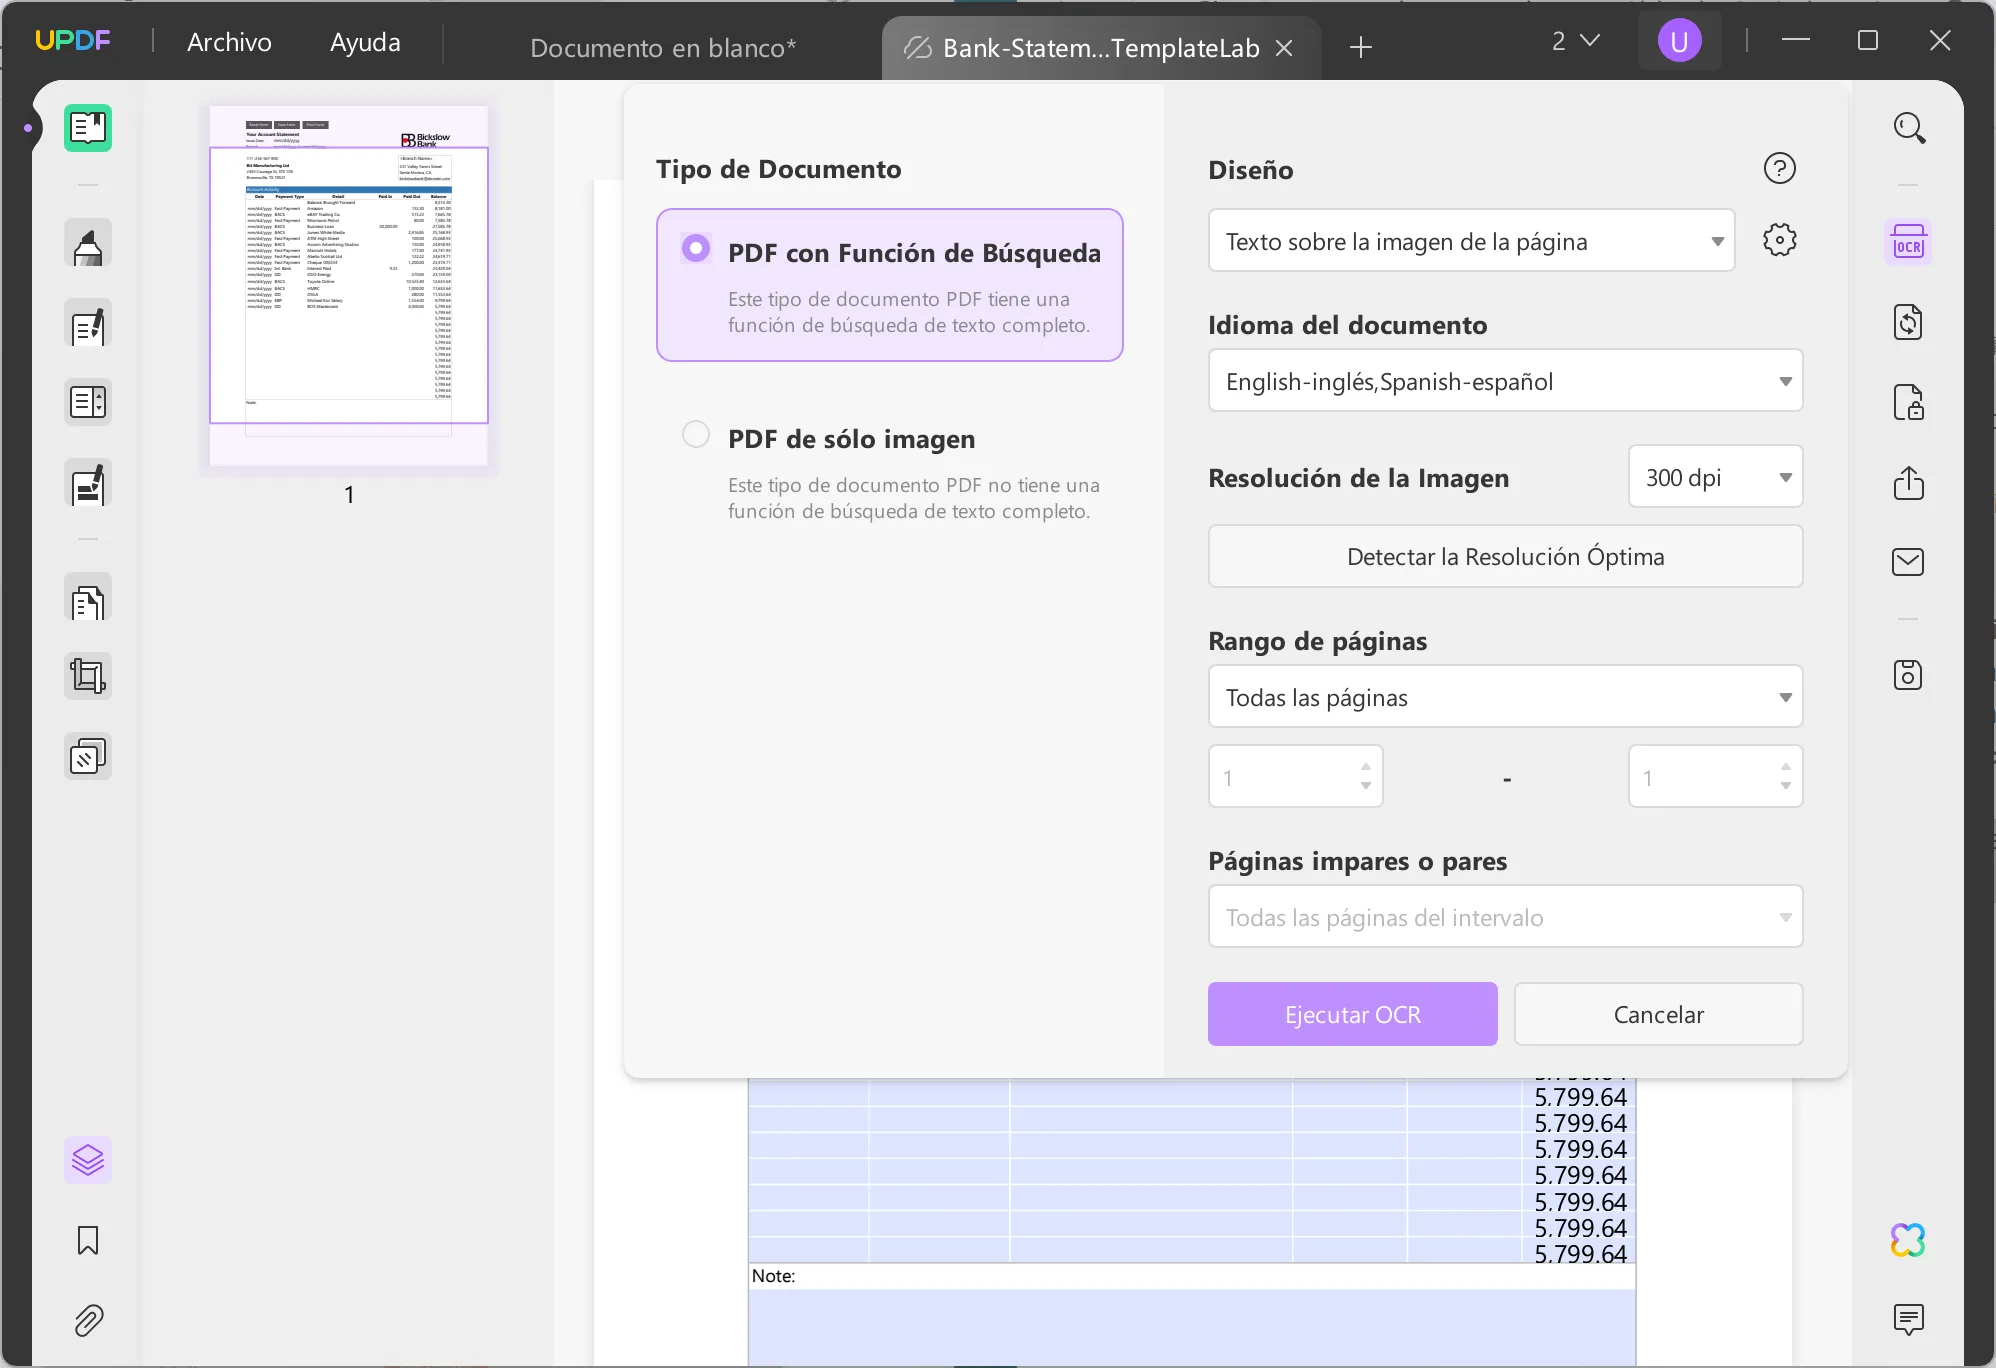Open the Bookmarks panel icon
Viewport: 1996px width, 1368px height.
coord(88,1240)
